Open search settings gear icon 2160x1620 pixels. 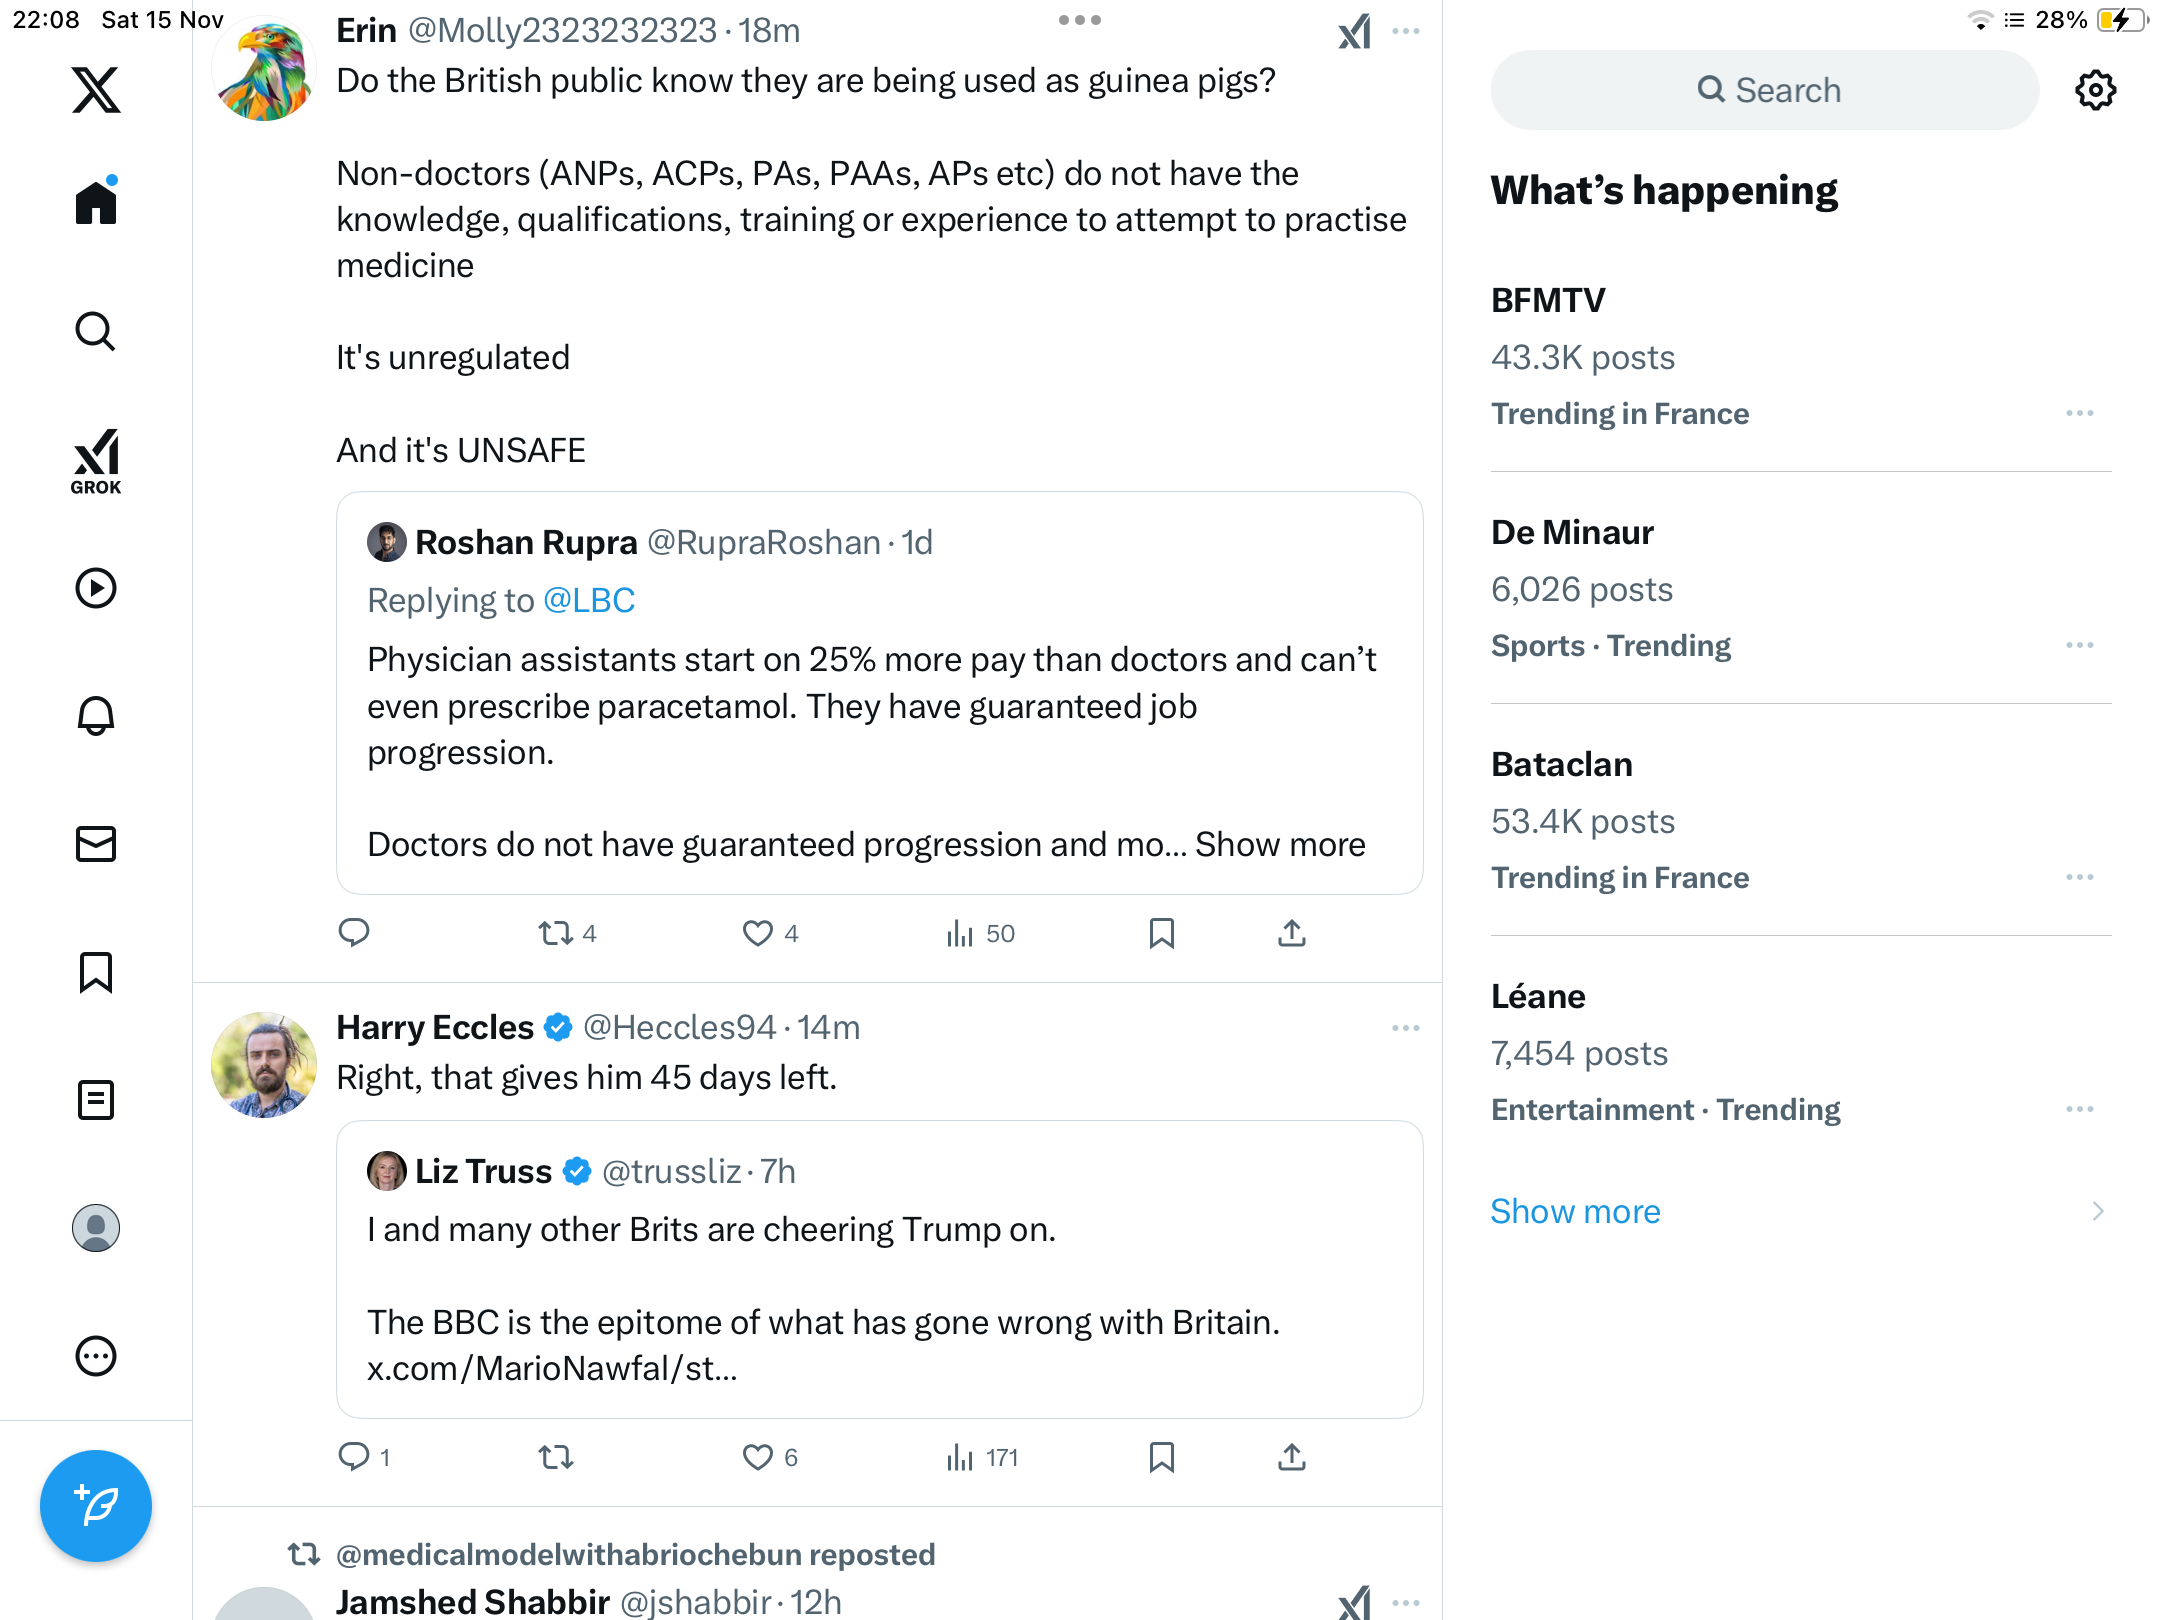pos(2095,90)
